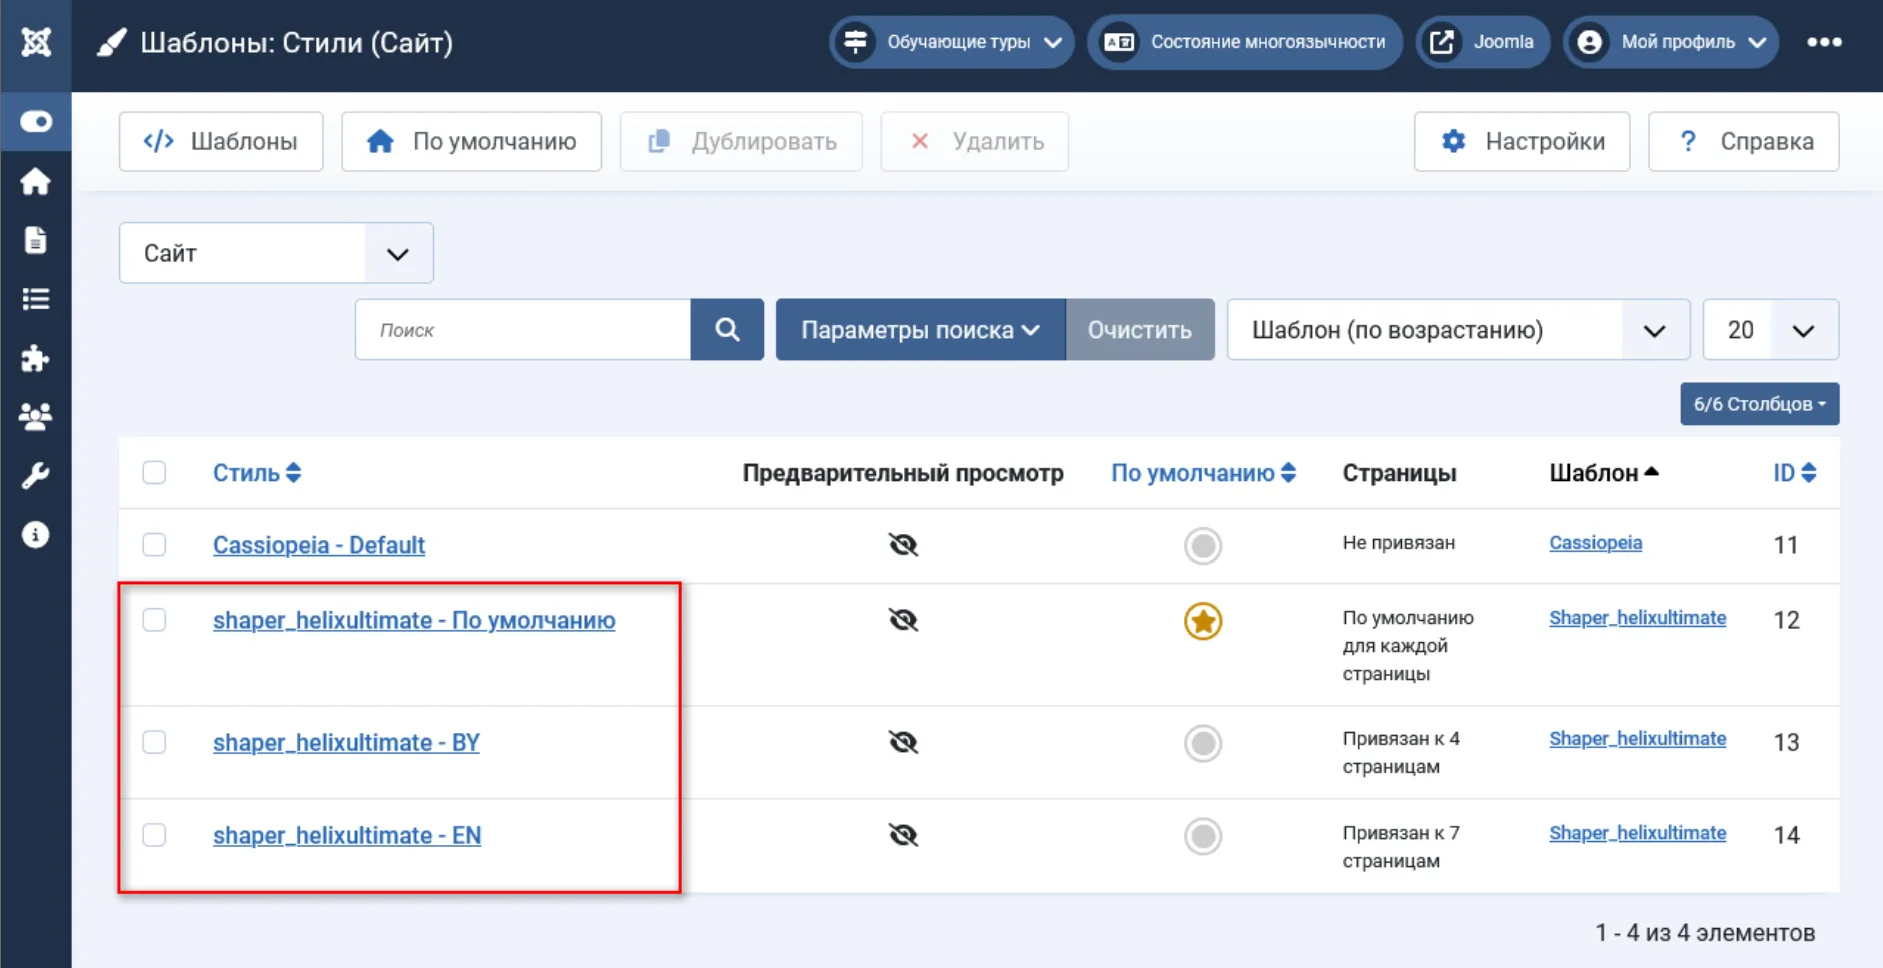Click the Joomla logo icon
Screen dimensions: 1883x968
coord(36,42)
